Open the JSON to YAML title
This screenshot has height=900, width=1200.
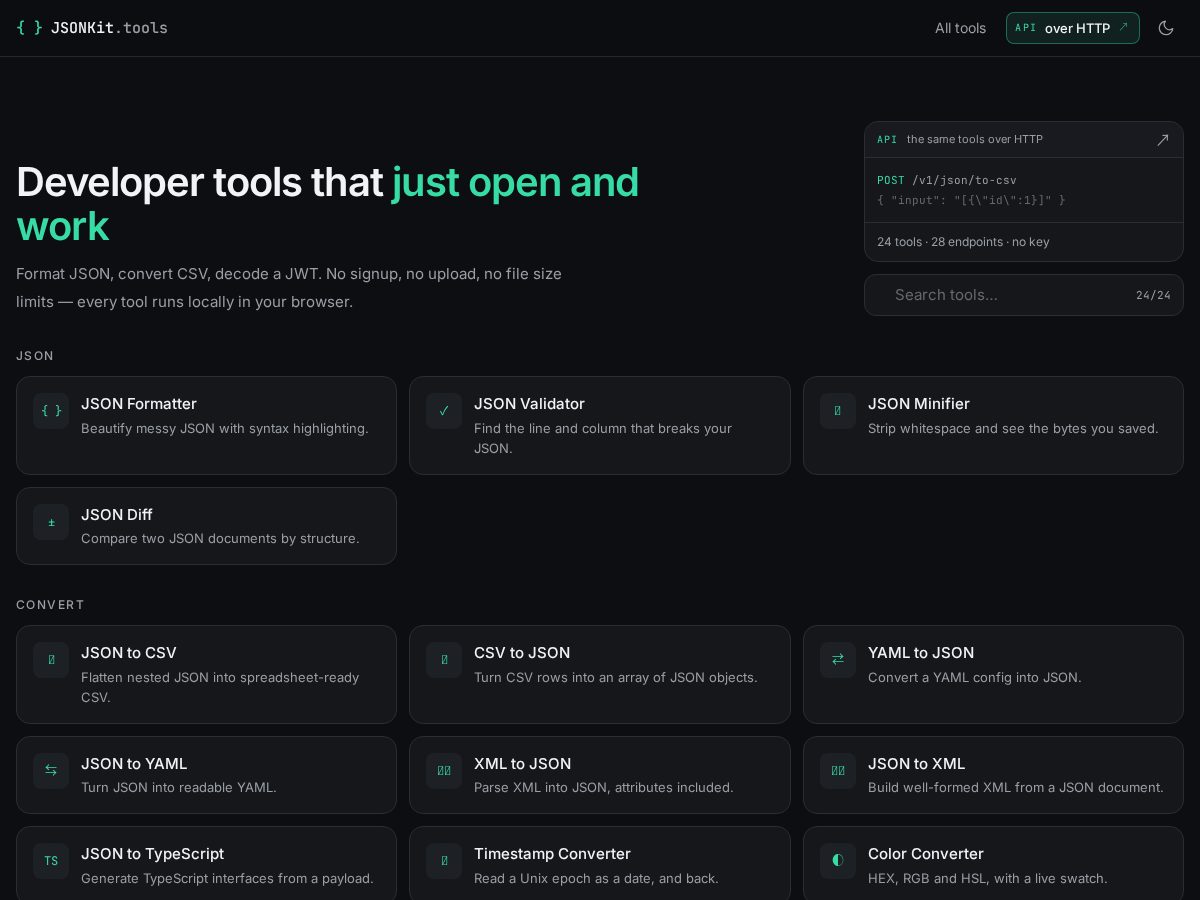tap(134, 764)
